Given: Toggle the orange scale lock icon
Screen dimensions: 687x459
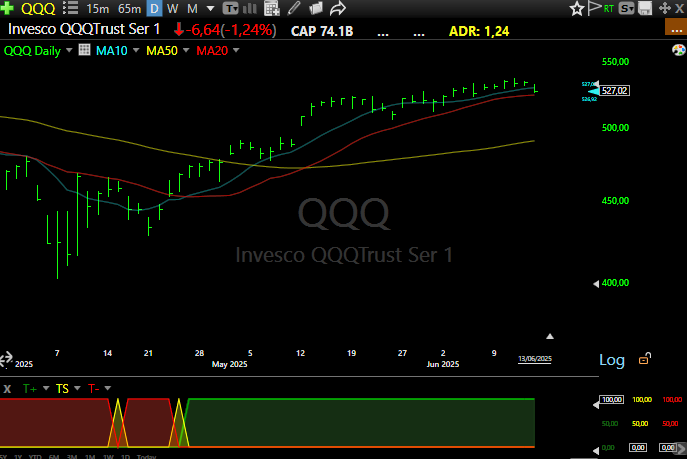Looking at the screenshot, I should (645, 359).
